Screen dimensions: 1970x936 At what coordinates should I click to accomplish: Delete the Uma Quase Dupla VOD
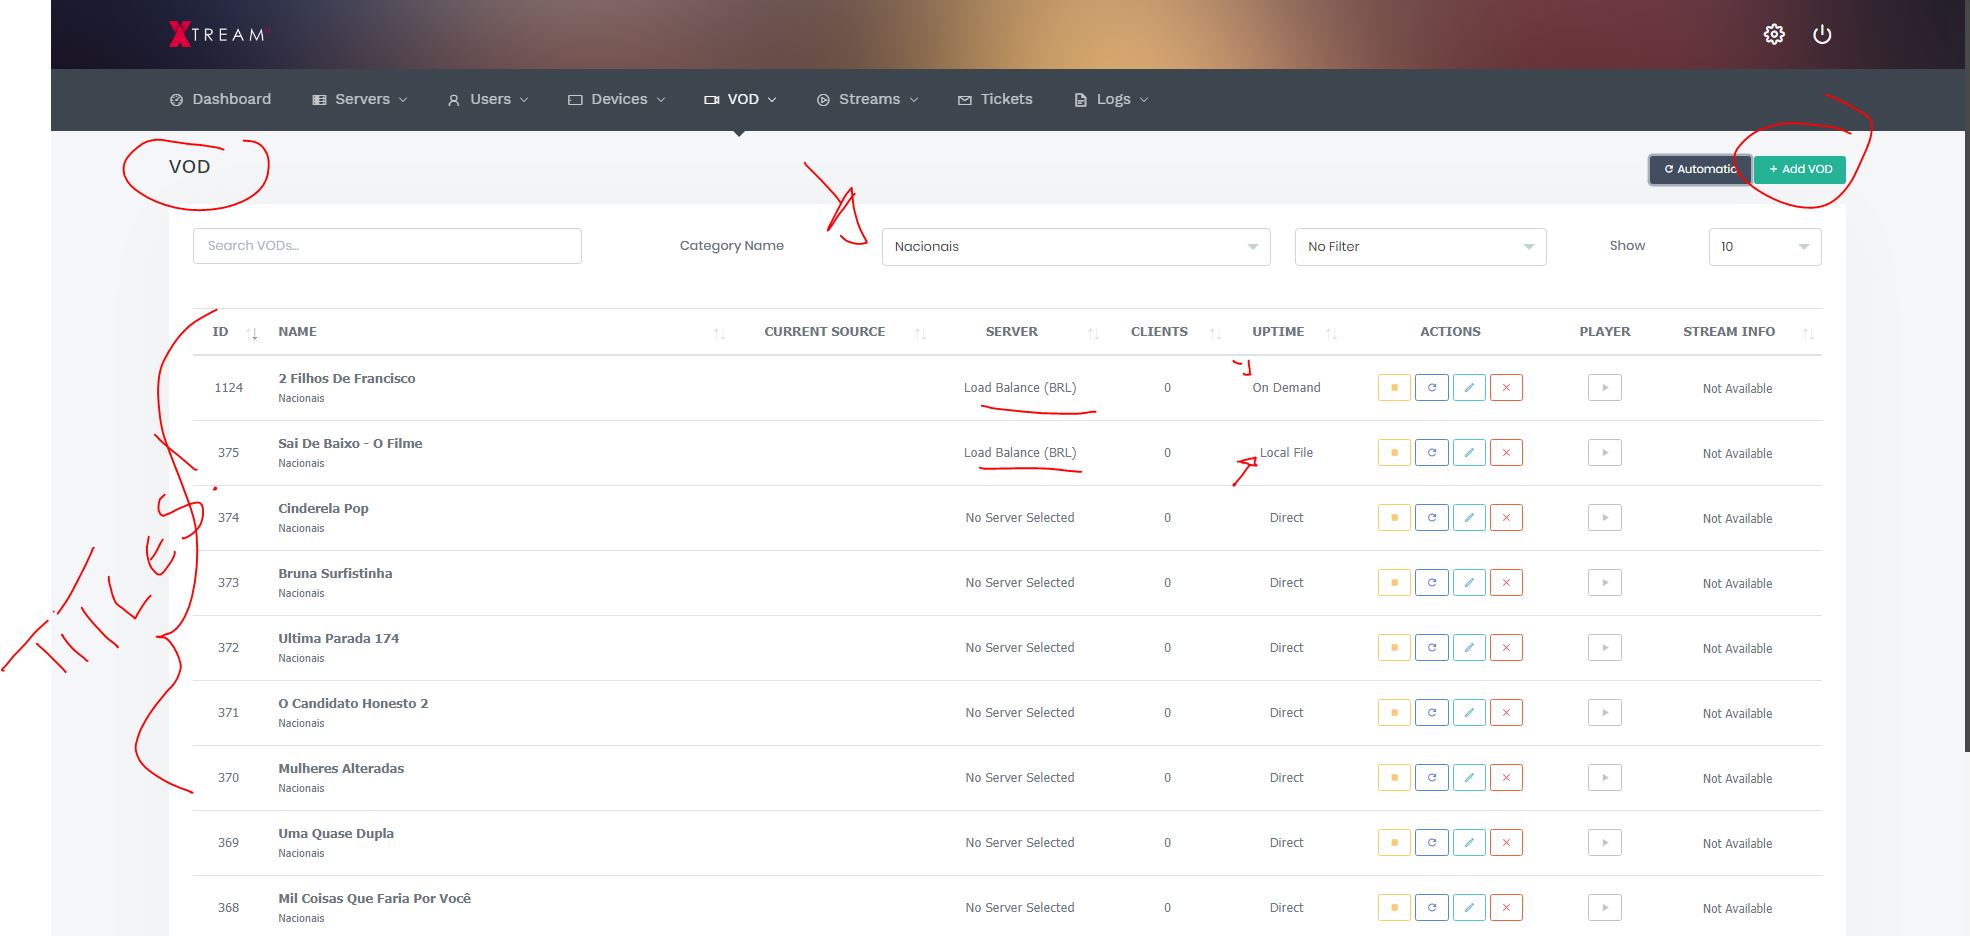[1506, 843]
